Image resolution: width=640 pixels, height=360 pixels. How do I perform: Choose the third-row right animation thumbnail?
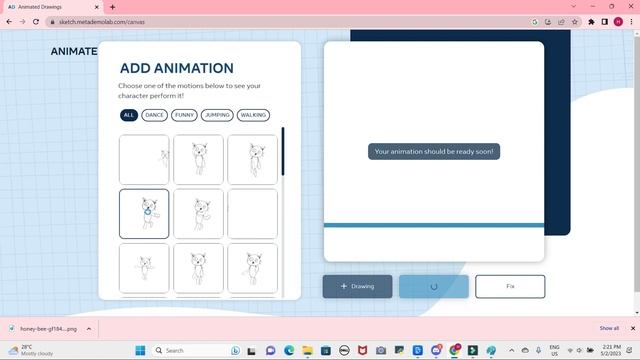pos(253,268)
